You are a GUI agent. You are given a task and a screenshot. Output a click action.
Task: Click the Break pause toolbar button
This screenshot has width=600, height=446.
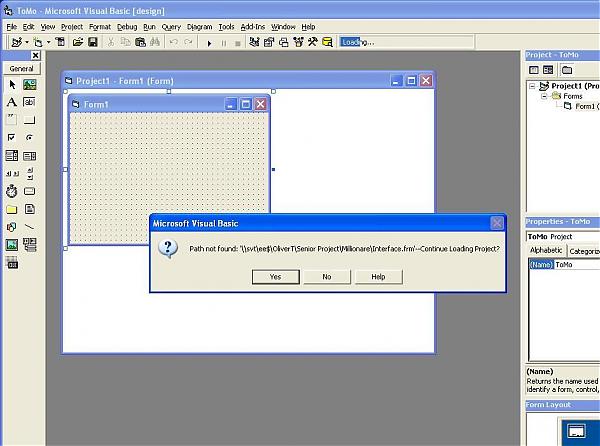pos(224,43)
